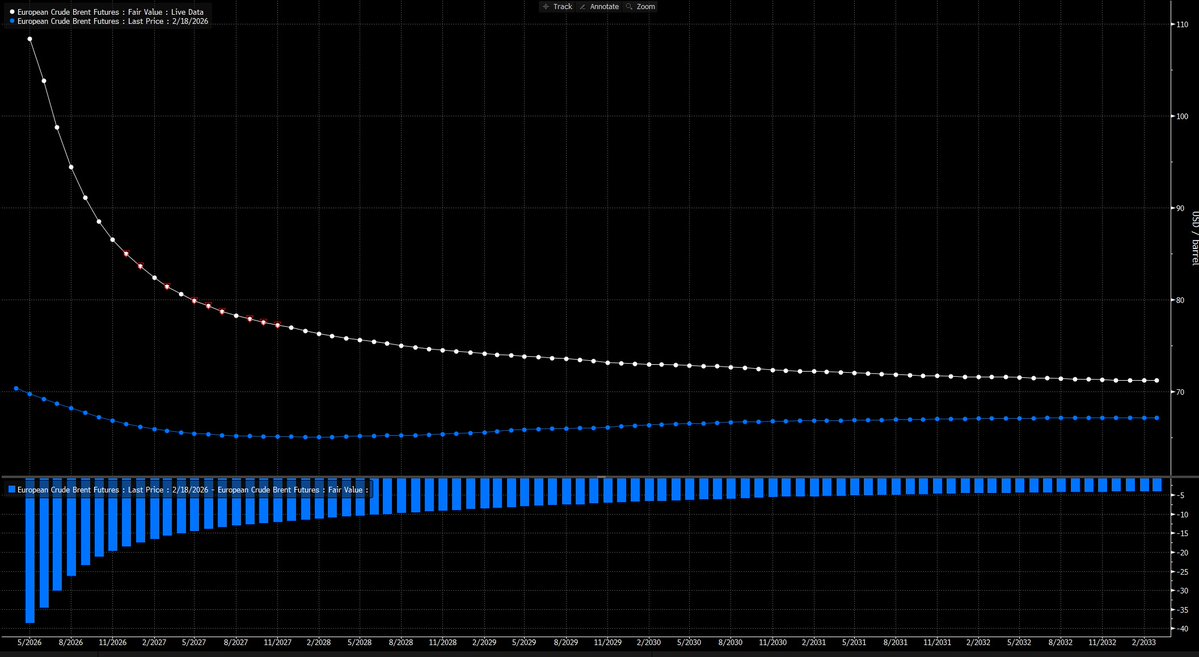This screenshot has height=657, width=1199.
Task: Select 'Last Price : 2/18/2026' top legend text
Action: (166, 21)
